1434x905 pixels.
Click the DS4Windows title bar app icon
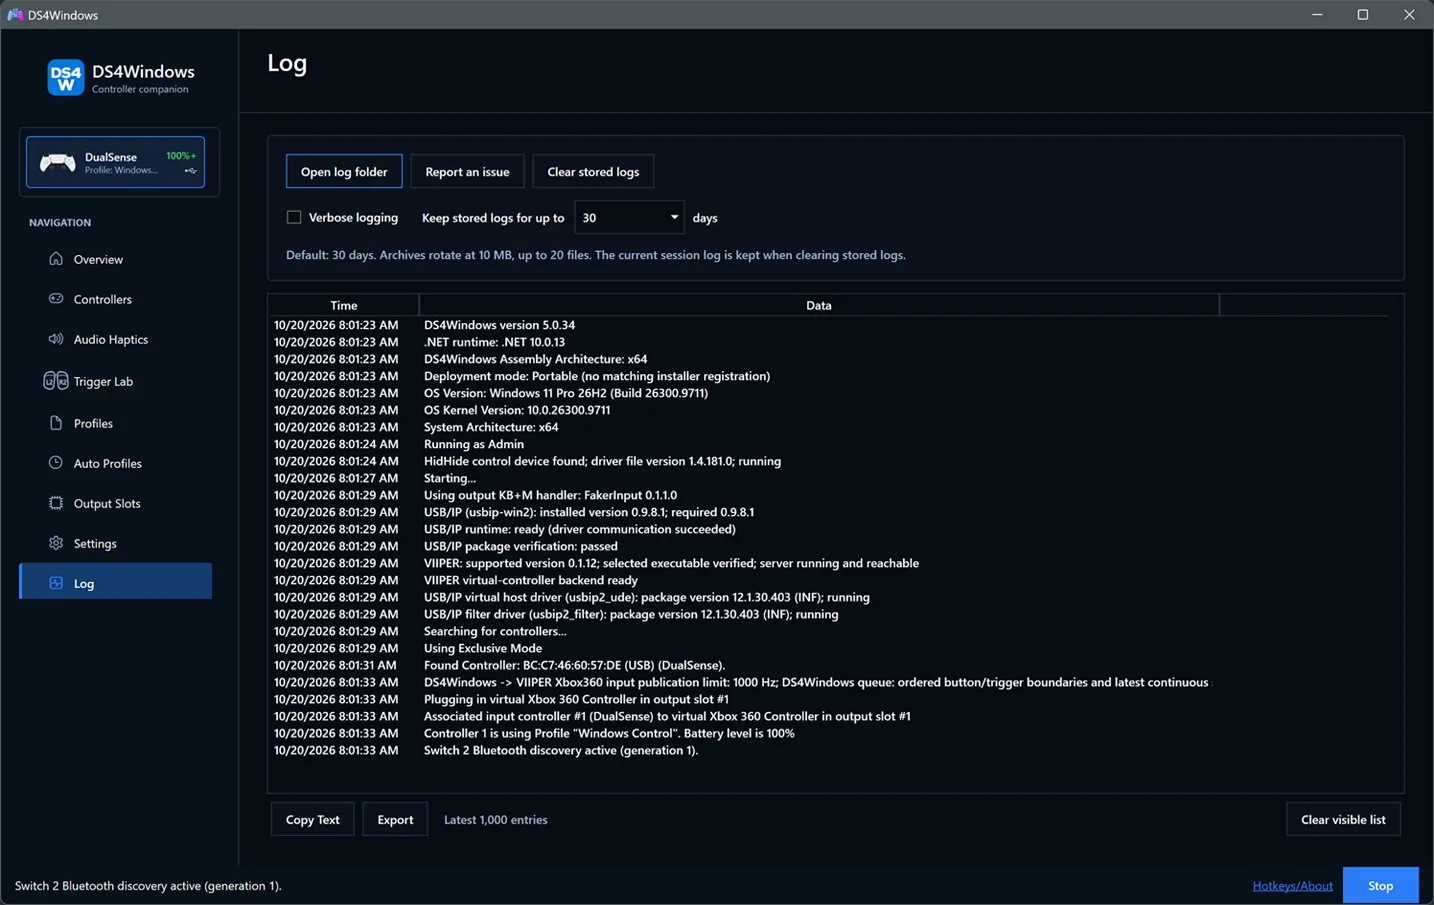(x=15, y=15)
